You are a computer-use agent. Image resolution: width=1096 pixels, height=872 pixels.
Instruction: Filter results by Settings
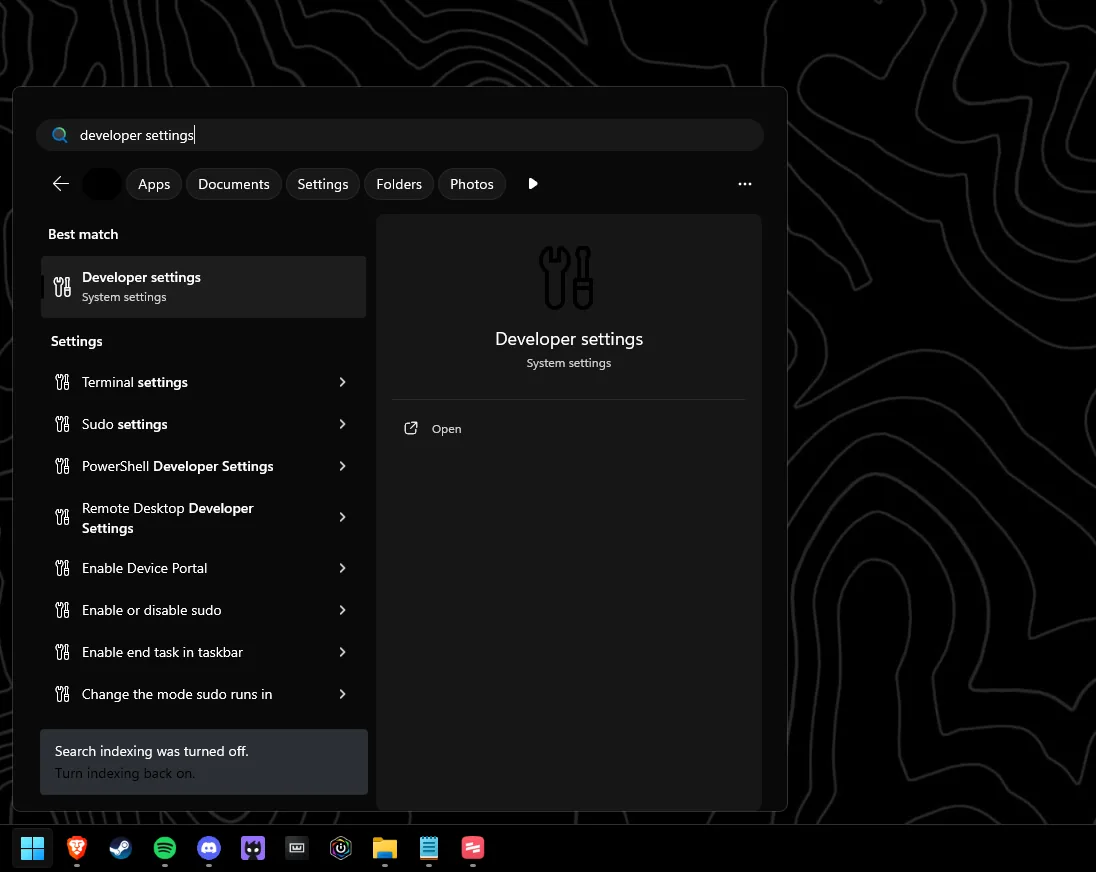tap(322, 184)
